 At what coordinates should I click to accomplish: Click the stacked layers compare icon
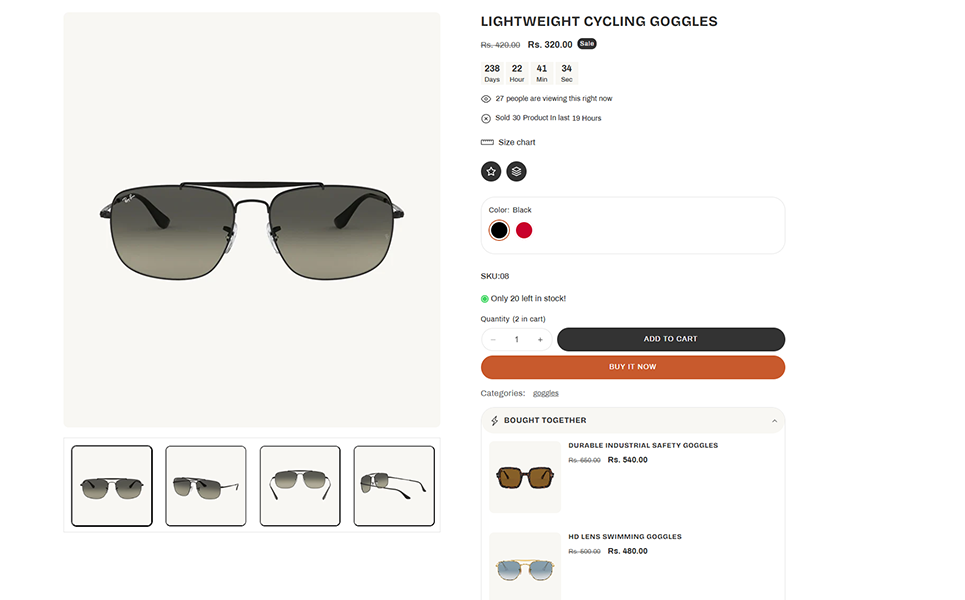point(516,171)
